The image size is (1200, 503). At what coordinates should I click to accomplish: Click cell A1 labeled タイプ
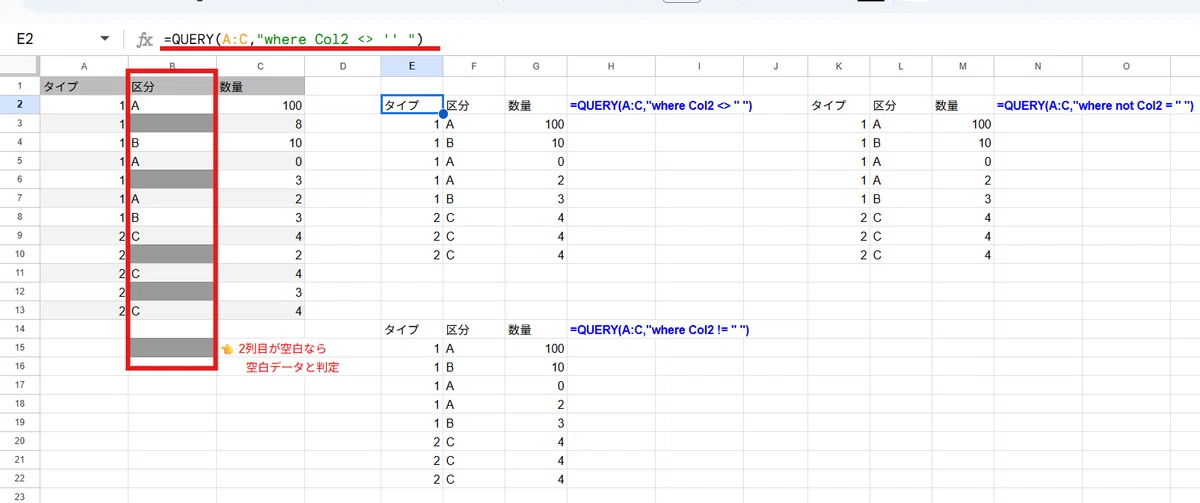(x=84, y=86)
